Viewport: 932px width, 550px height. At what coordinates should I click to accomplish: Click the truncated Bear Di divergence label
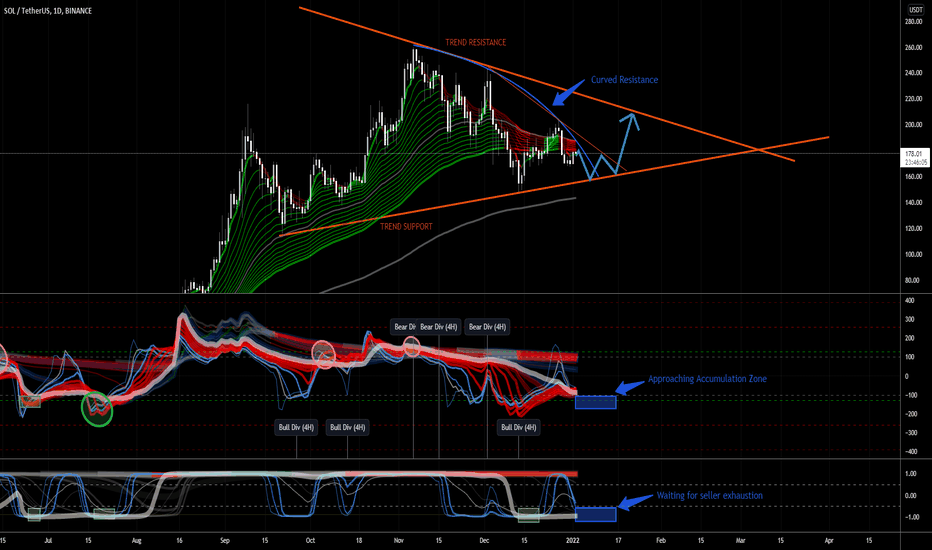tap(404, 326)
